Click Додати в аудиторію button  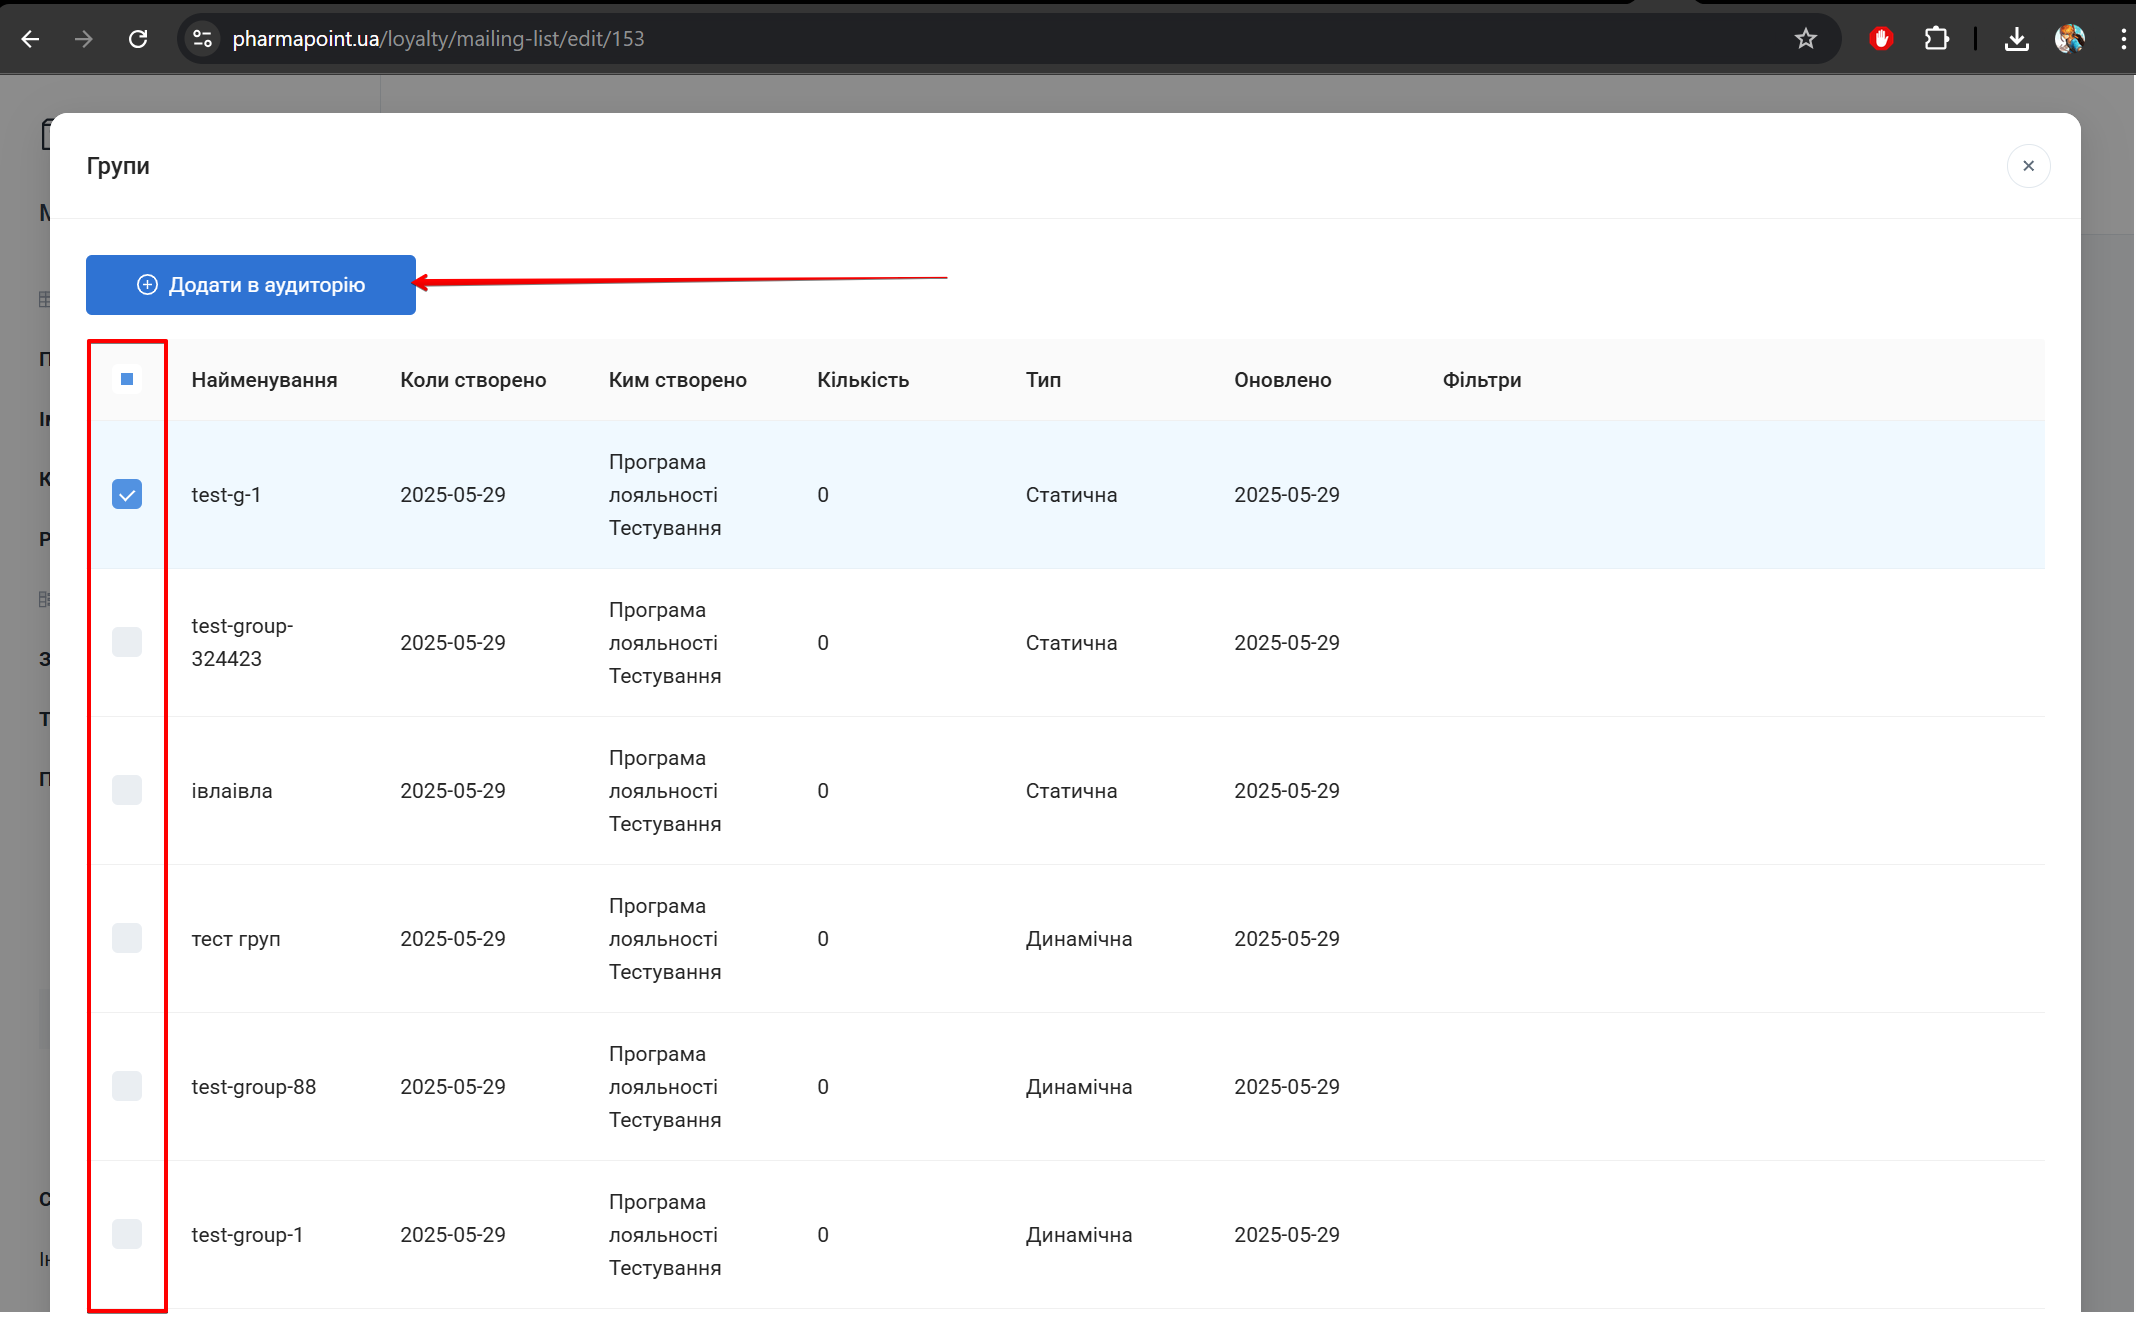point(251,285)
